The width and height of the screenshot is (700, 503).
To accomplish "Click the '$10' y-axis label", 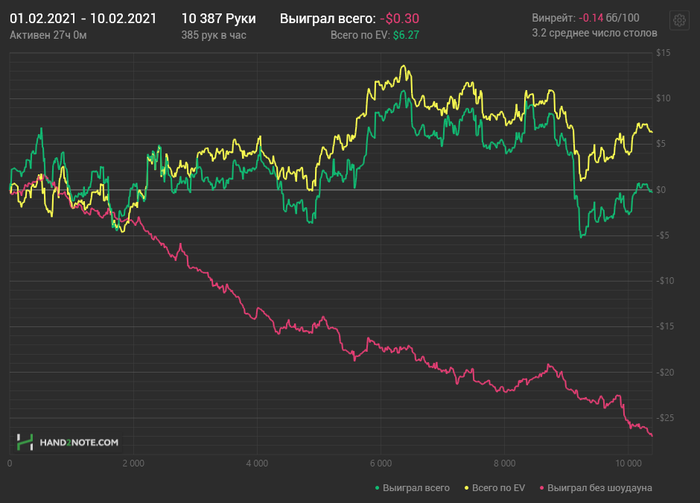I will (x=663, y=98).
